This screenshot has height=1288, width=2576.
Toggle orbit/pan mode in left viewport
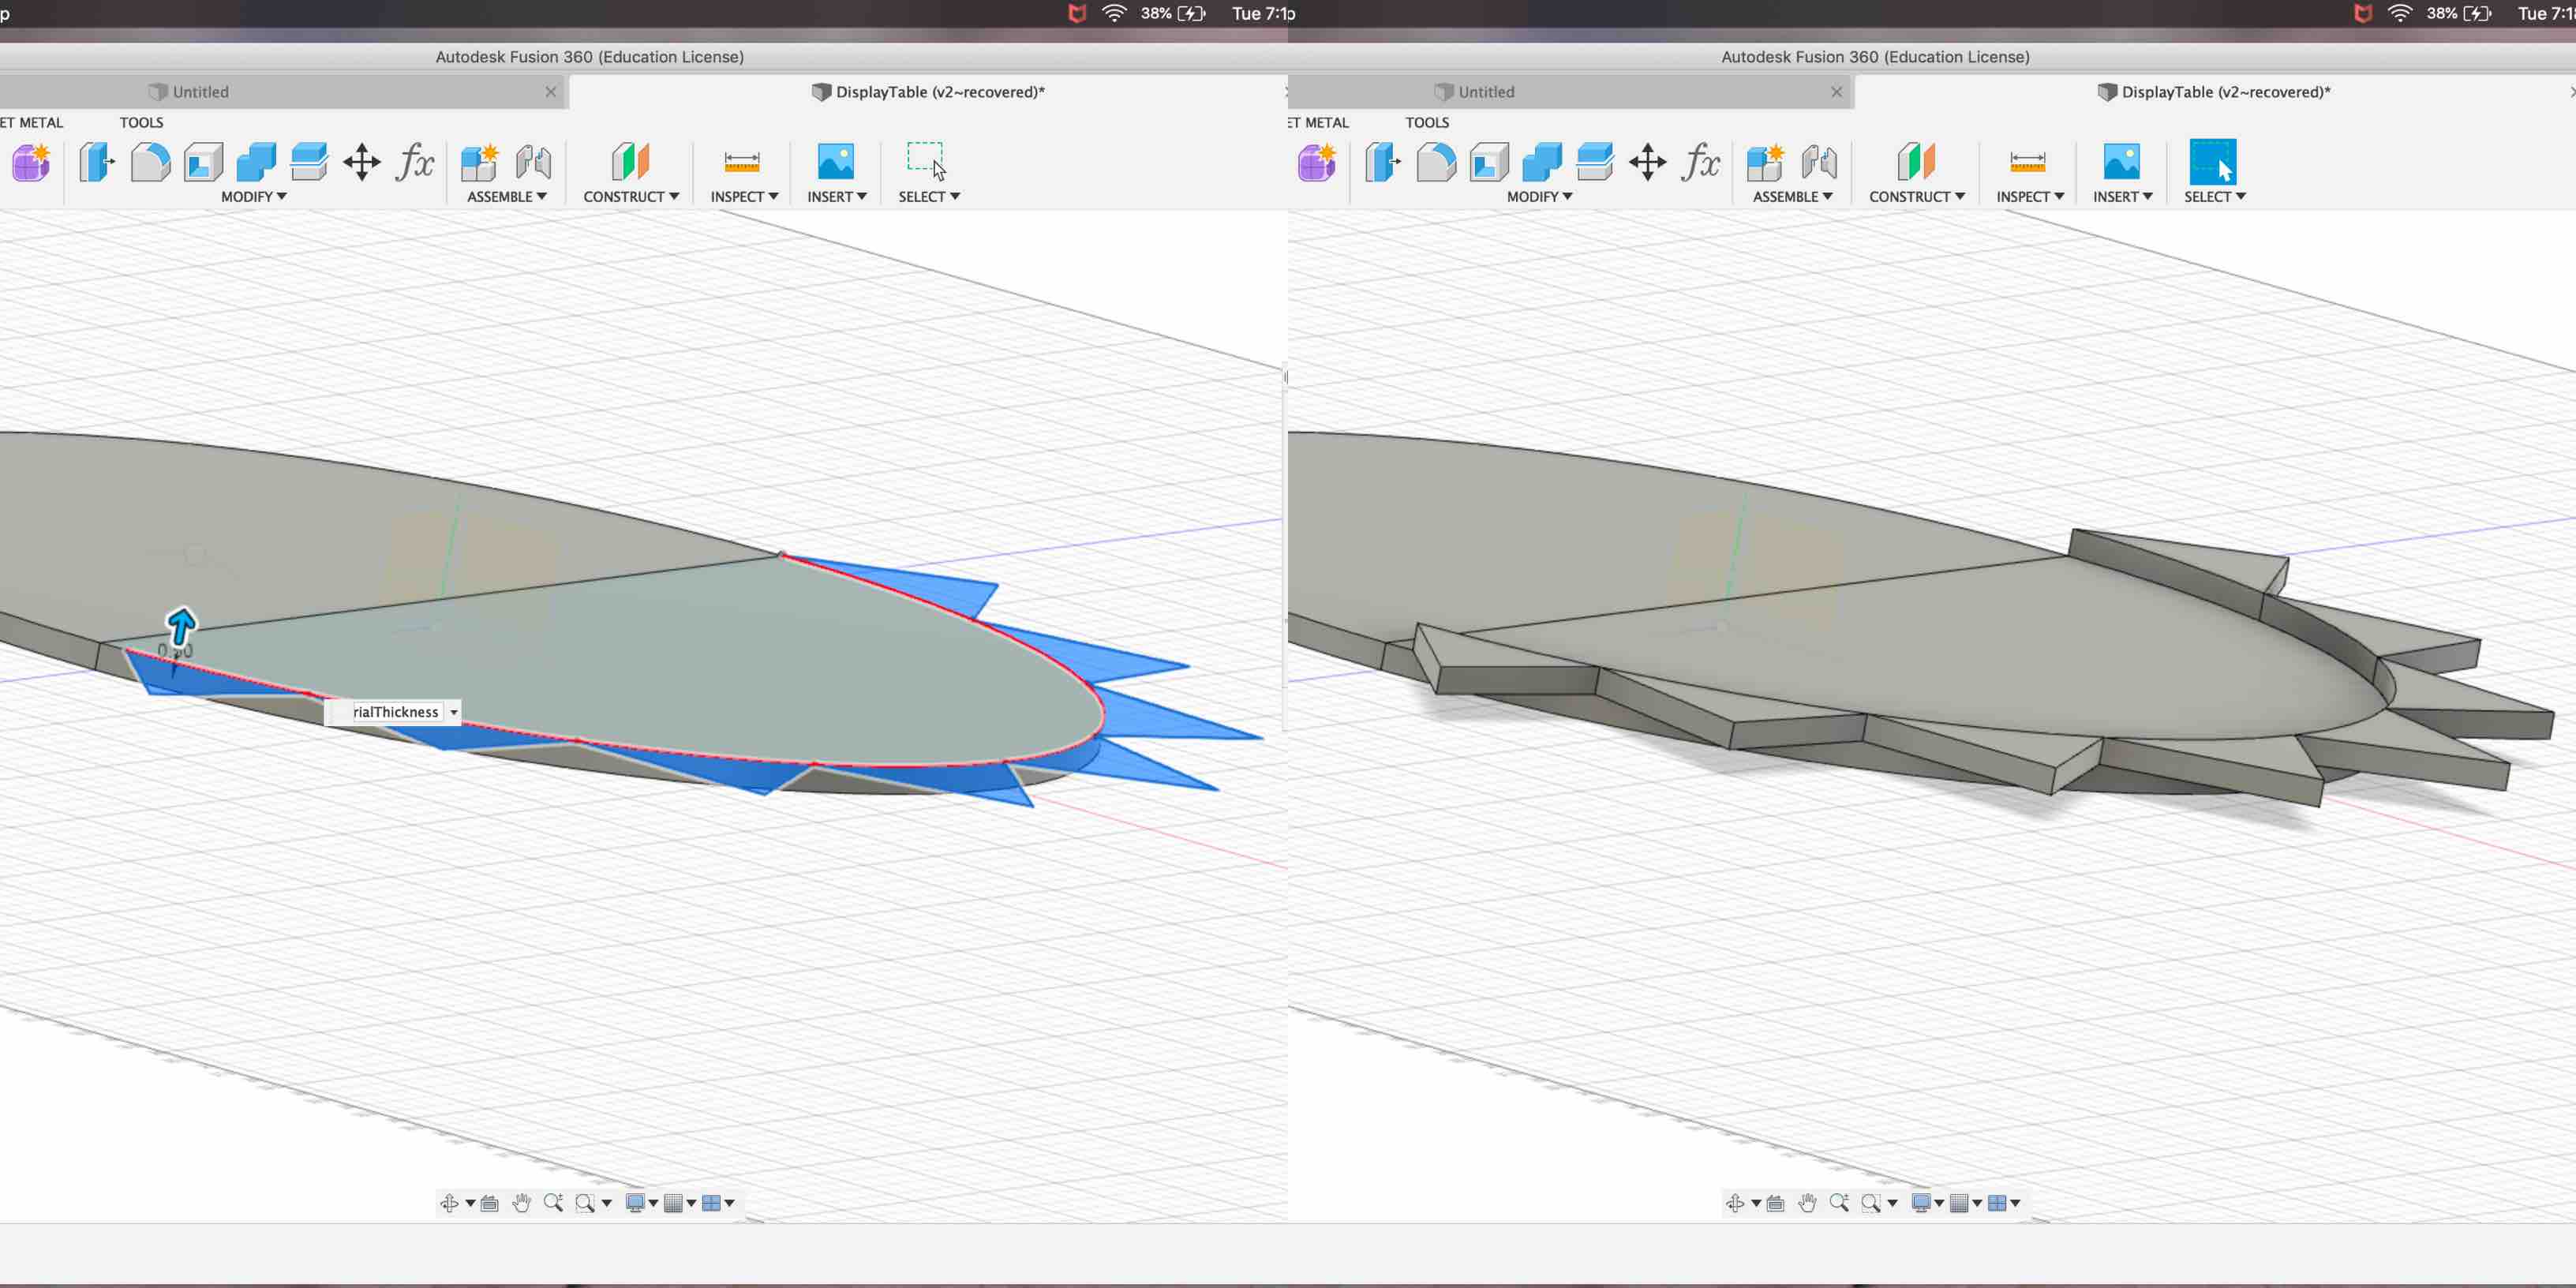448,1201
